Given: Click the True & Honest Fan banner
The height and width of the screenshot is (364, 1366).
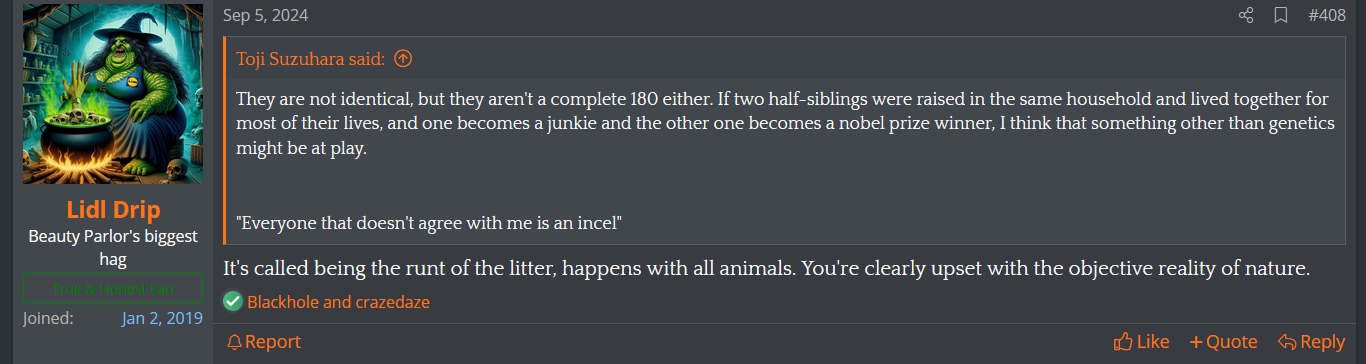Looking at the screenshot, I should tap(113, 289).
